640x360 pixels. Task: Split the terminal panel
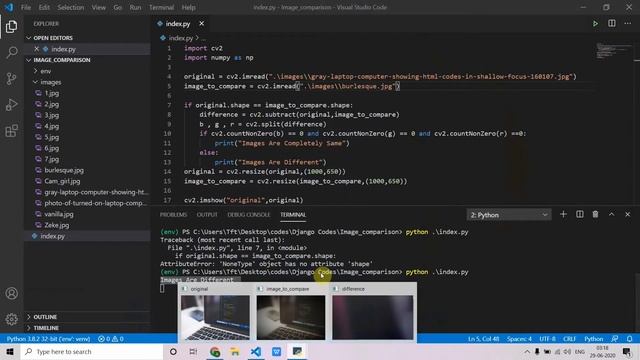pos(580,214)
